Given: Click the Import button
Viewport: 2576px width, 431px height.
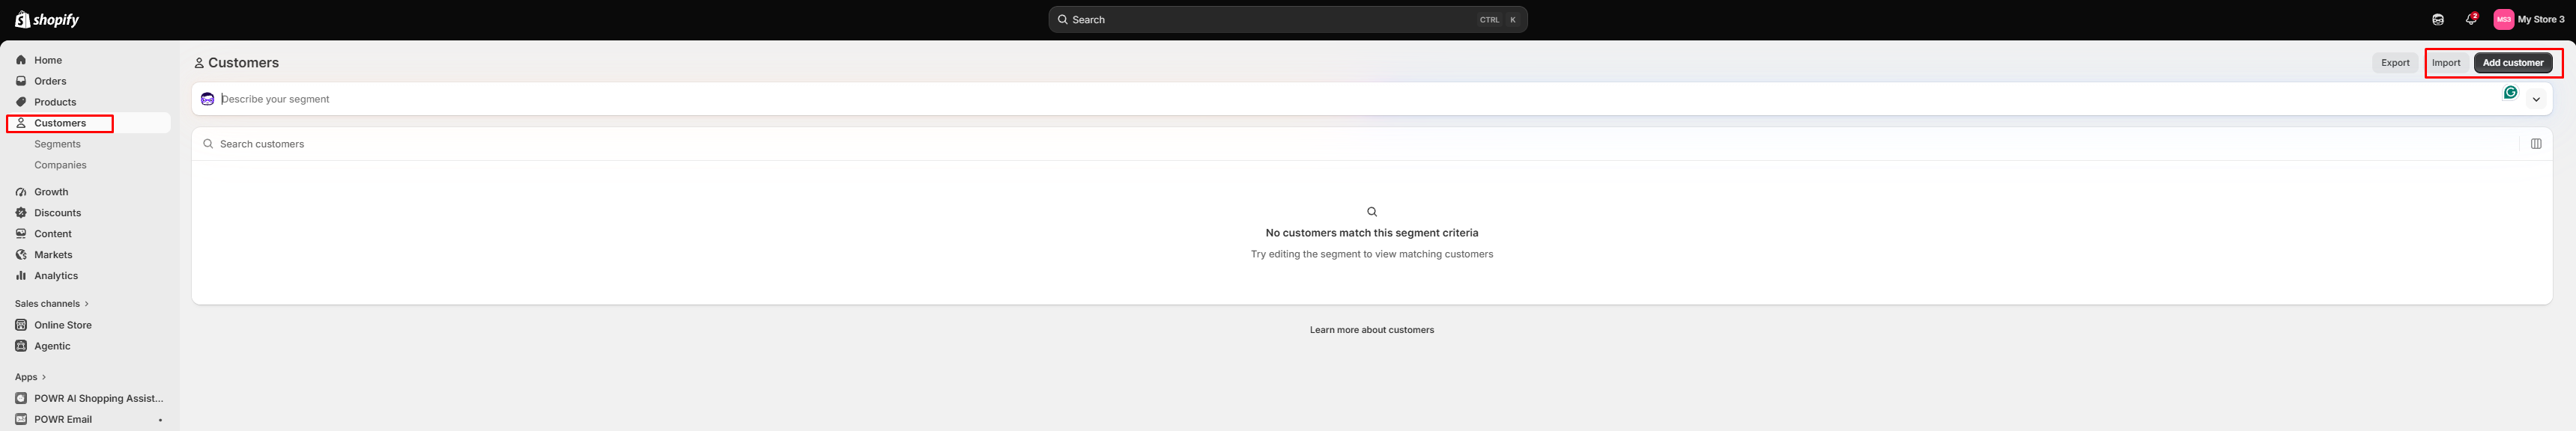Looking at the screenshot, I should 2446,62.
